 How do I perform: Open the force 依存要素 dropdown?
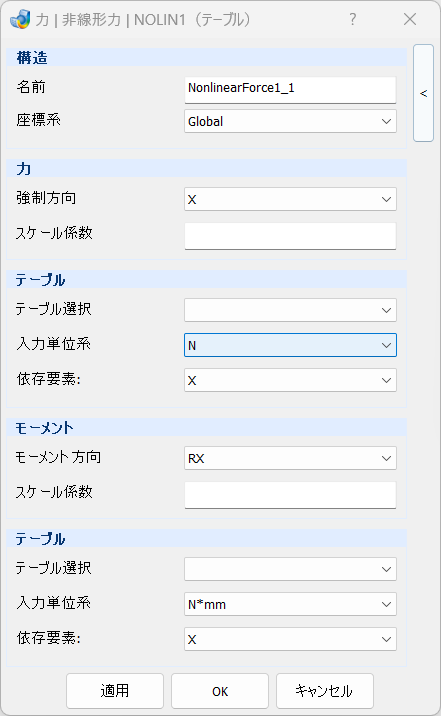[x=290, y=380]
